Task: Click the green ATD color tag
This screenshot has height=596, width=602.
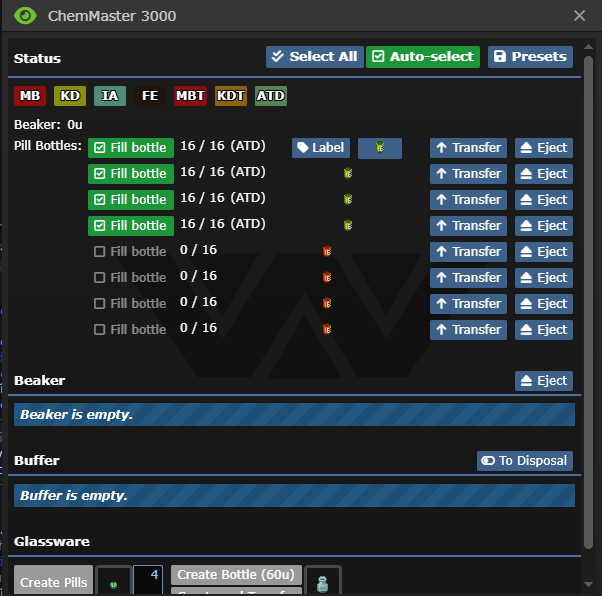Action: pos(270,96)
